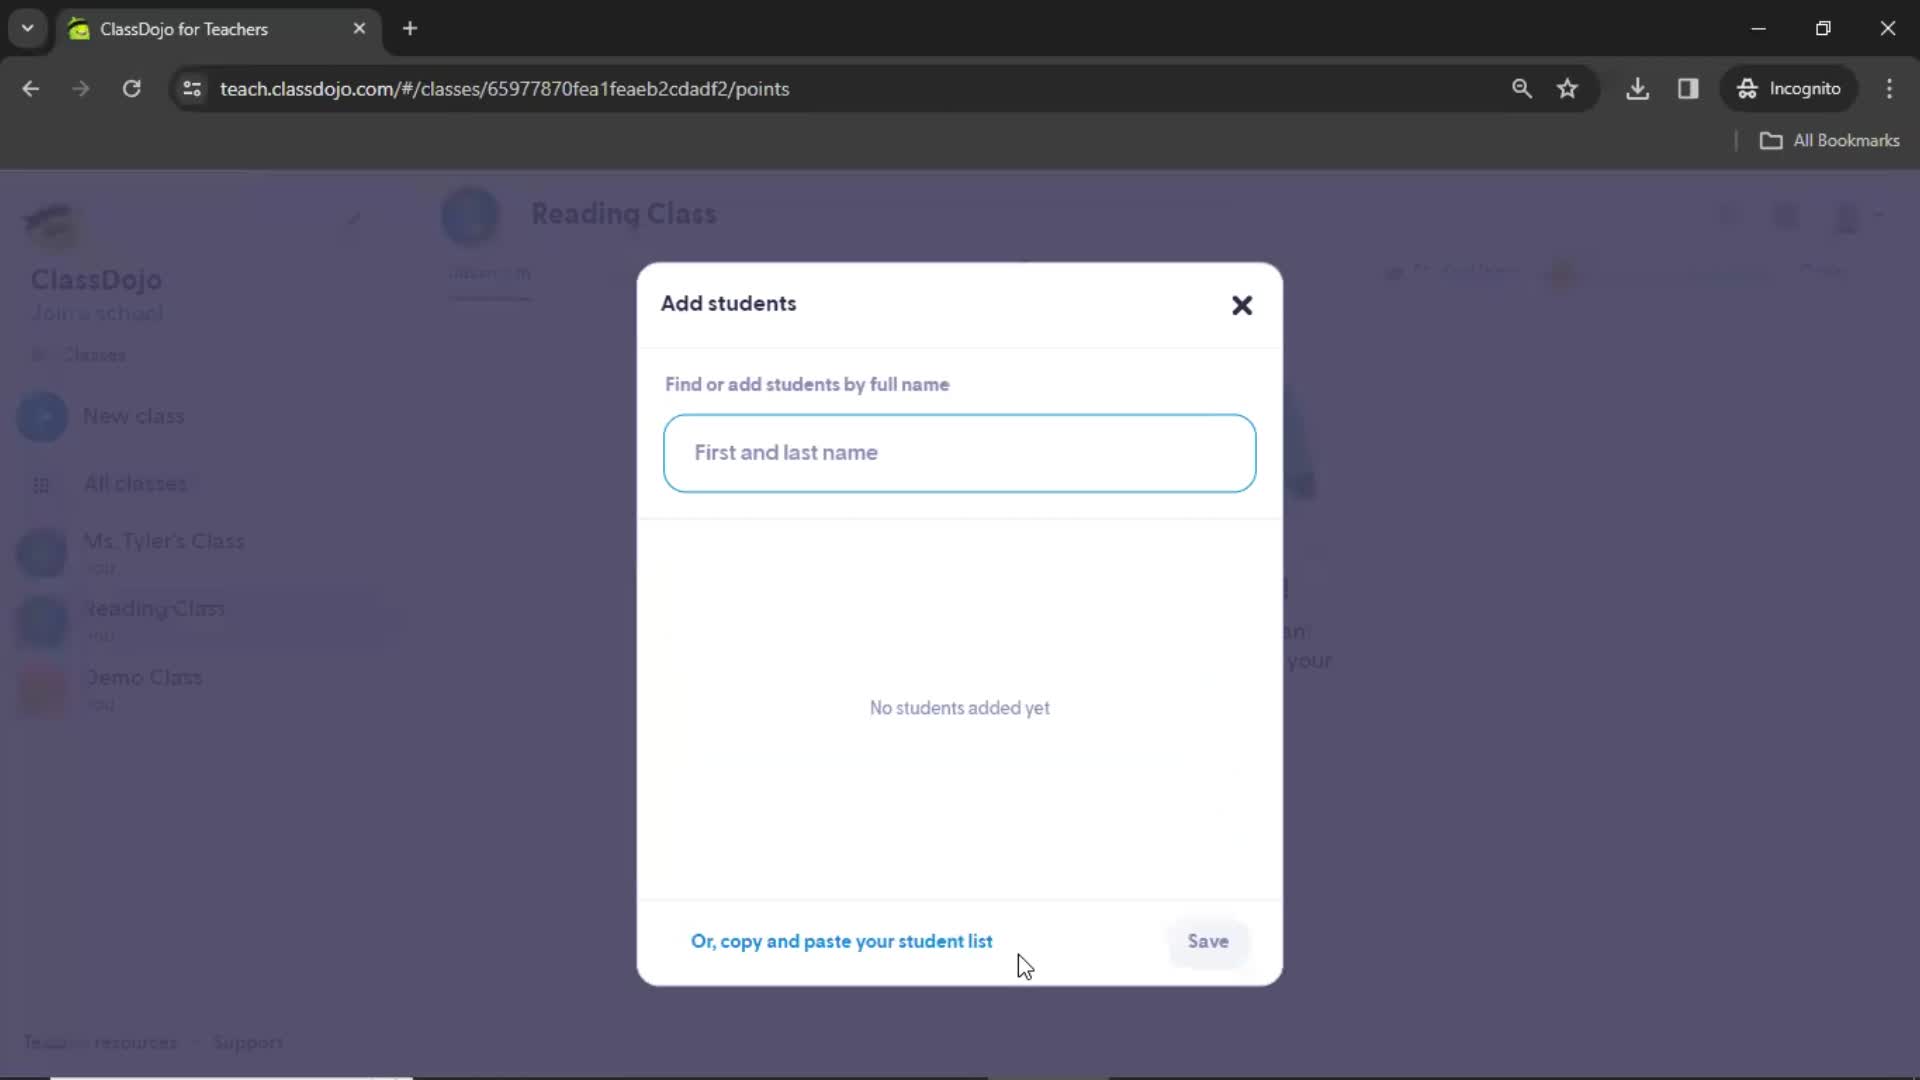Open the All Bookmarks folder
The height and width of the screenshot is (1080, 1920).
[1832, 140]
